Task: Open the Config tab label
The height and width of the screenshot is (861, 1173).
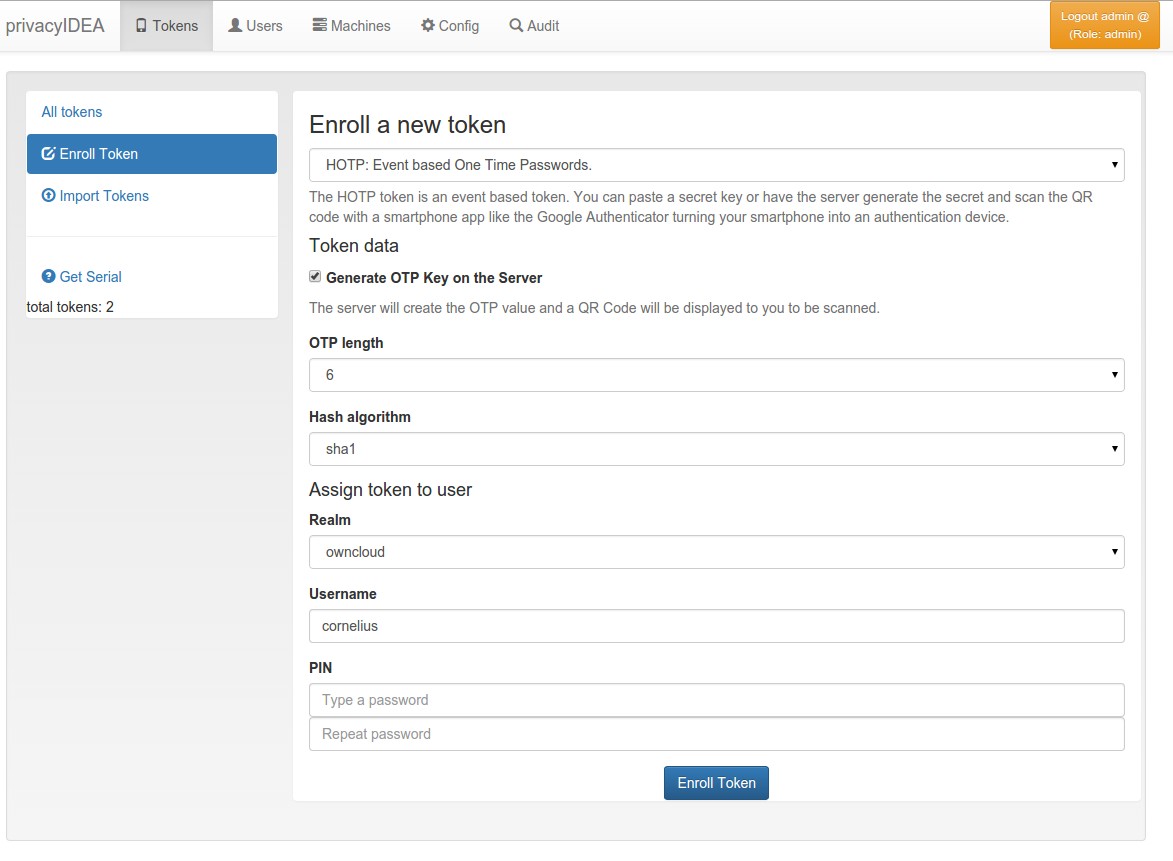Action: point(459,25)
